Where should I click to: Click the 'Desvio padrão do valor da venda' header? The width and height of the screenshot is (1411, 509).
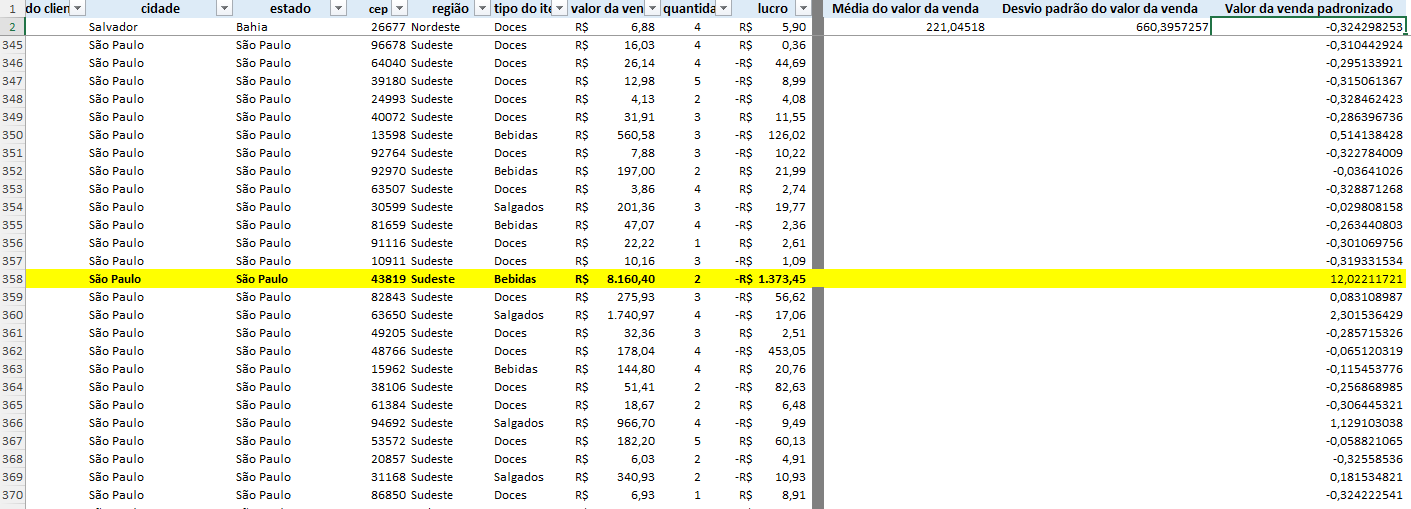pos(1099,9)
